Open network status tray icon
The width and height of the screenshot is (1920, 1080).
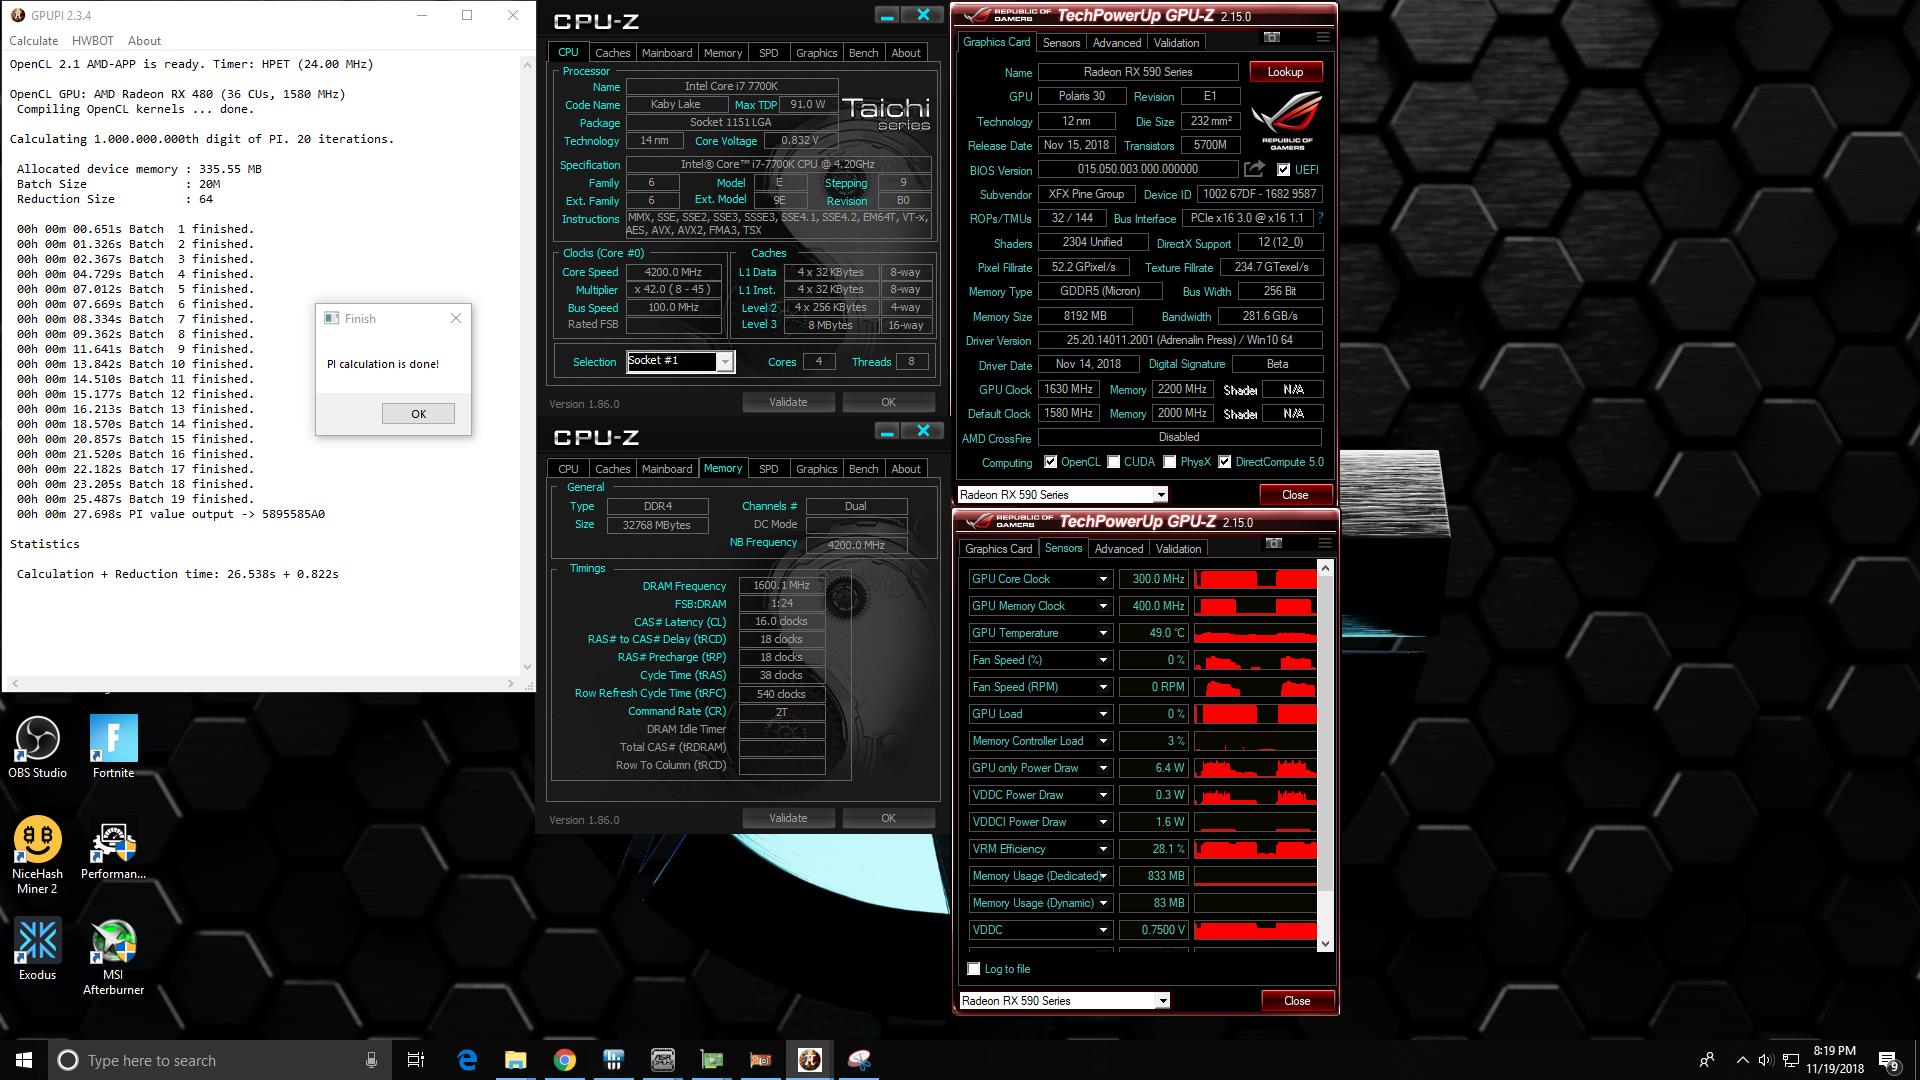(1791, 1060)
